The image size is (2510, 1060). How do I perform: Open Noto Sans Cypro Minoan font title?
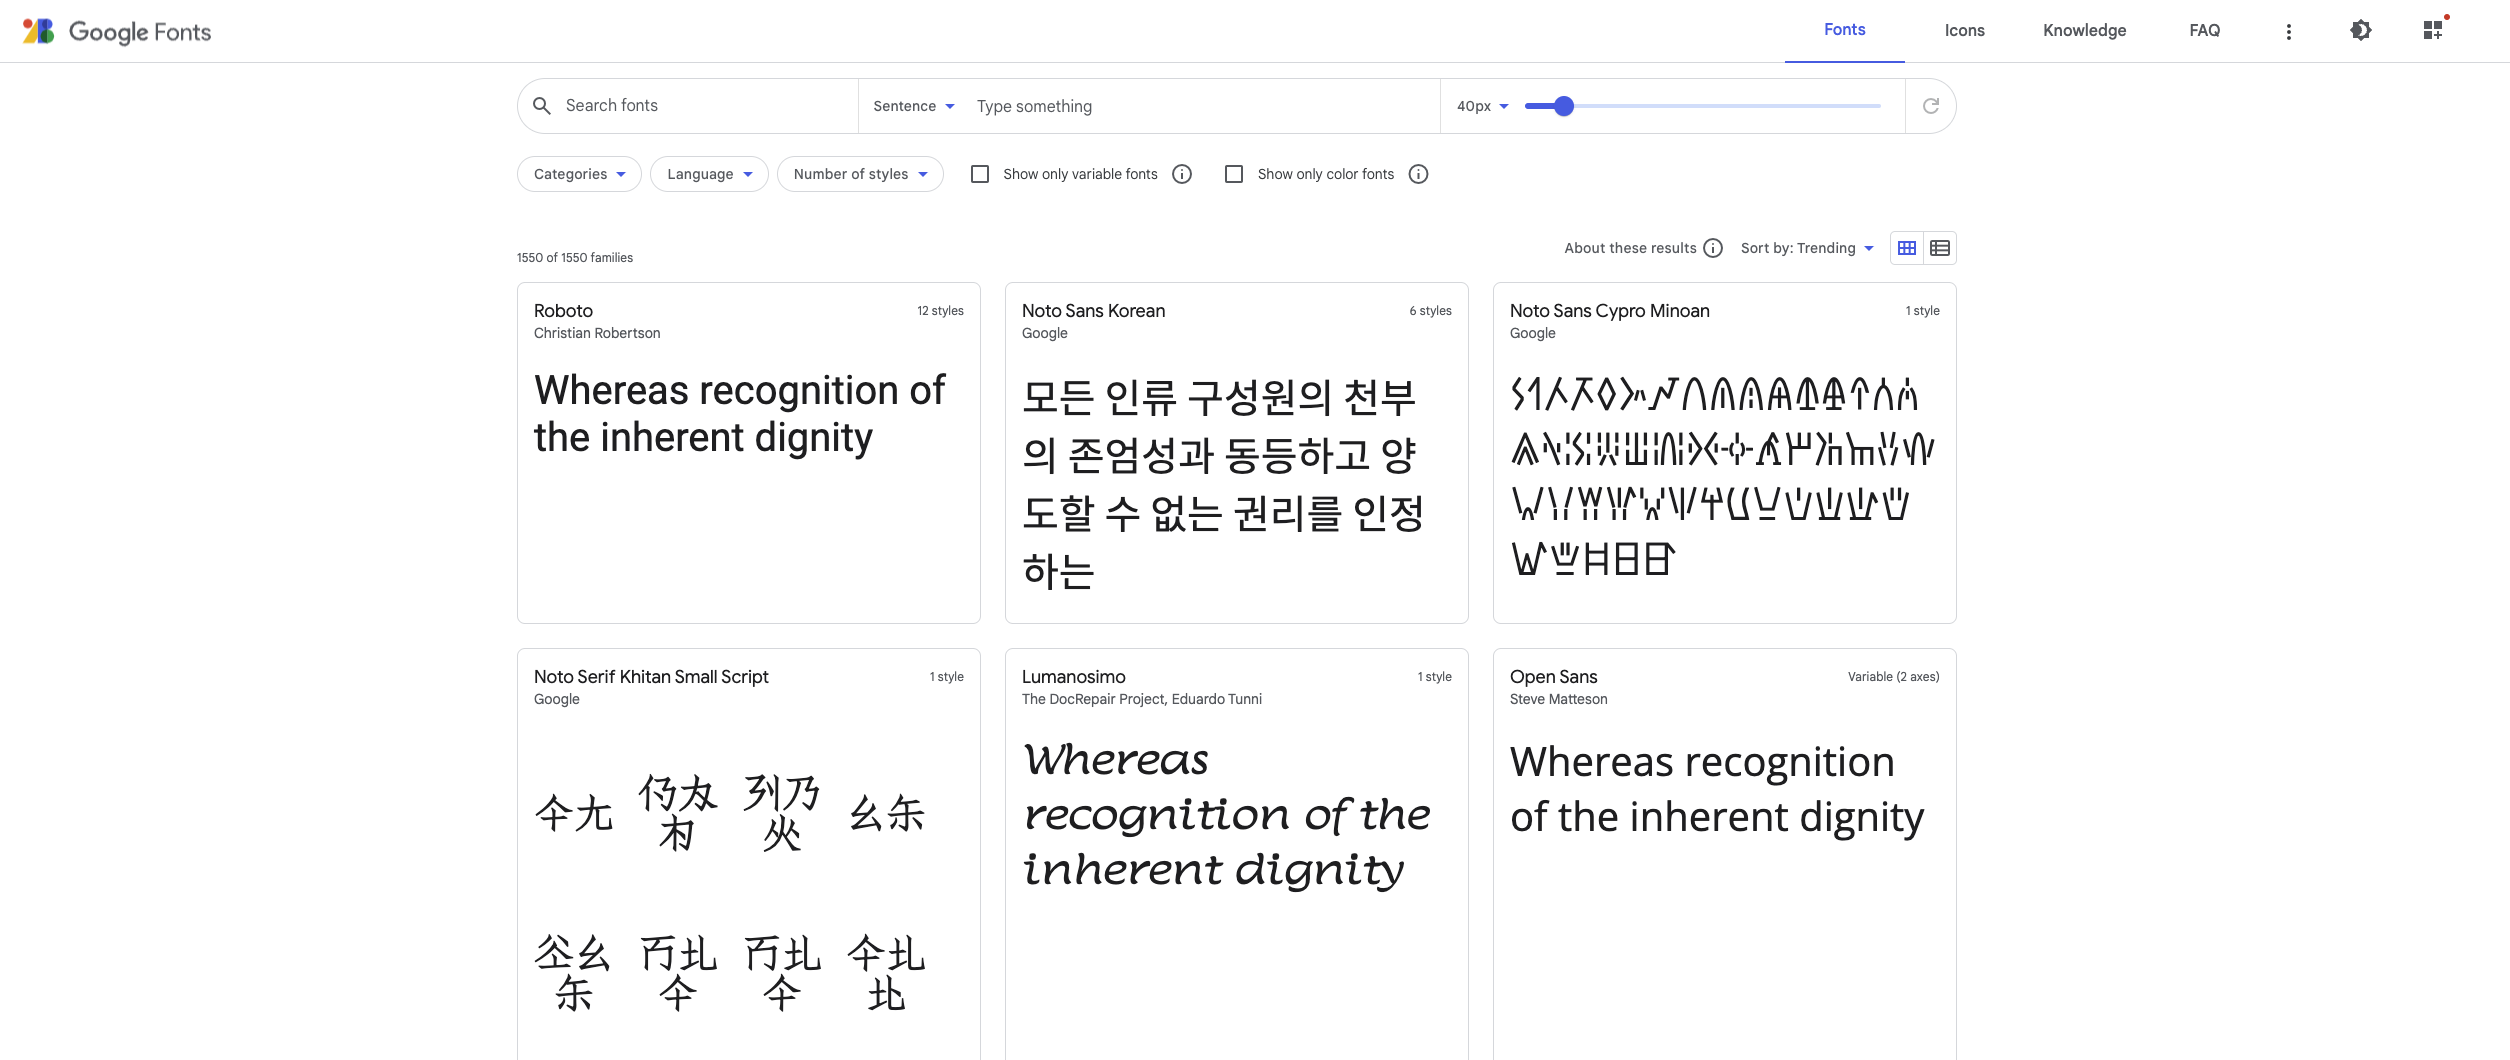click(1609, 311)
